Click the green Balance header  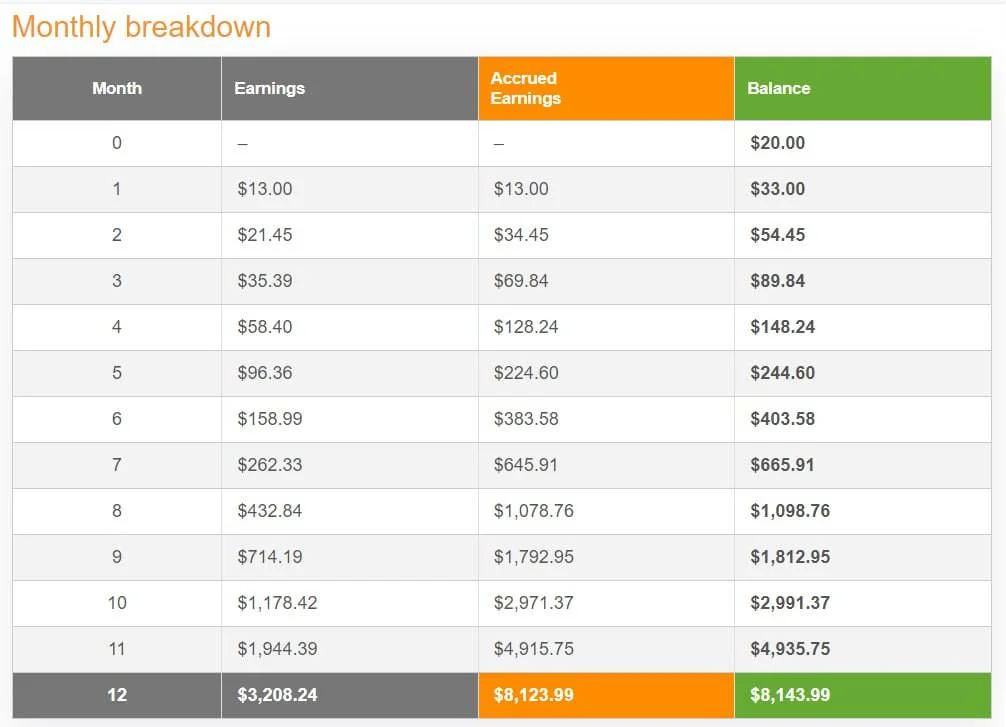(x=863, y=89)
